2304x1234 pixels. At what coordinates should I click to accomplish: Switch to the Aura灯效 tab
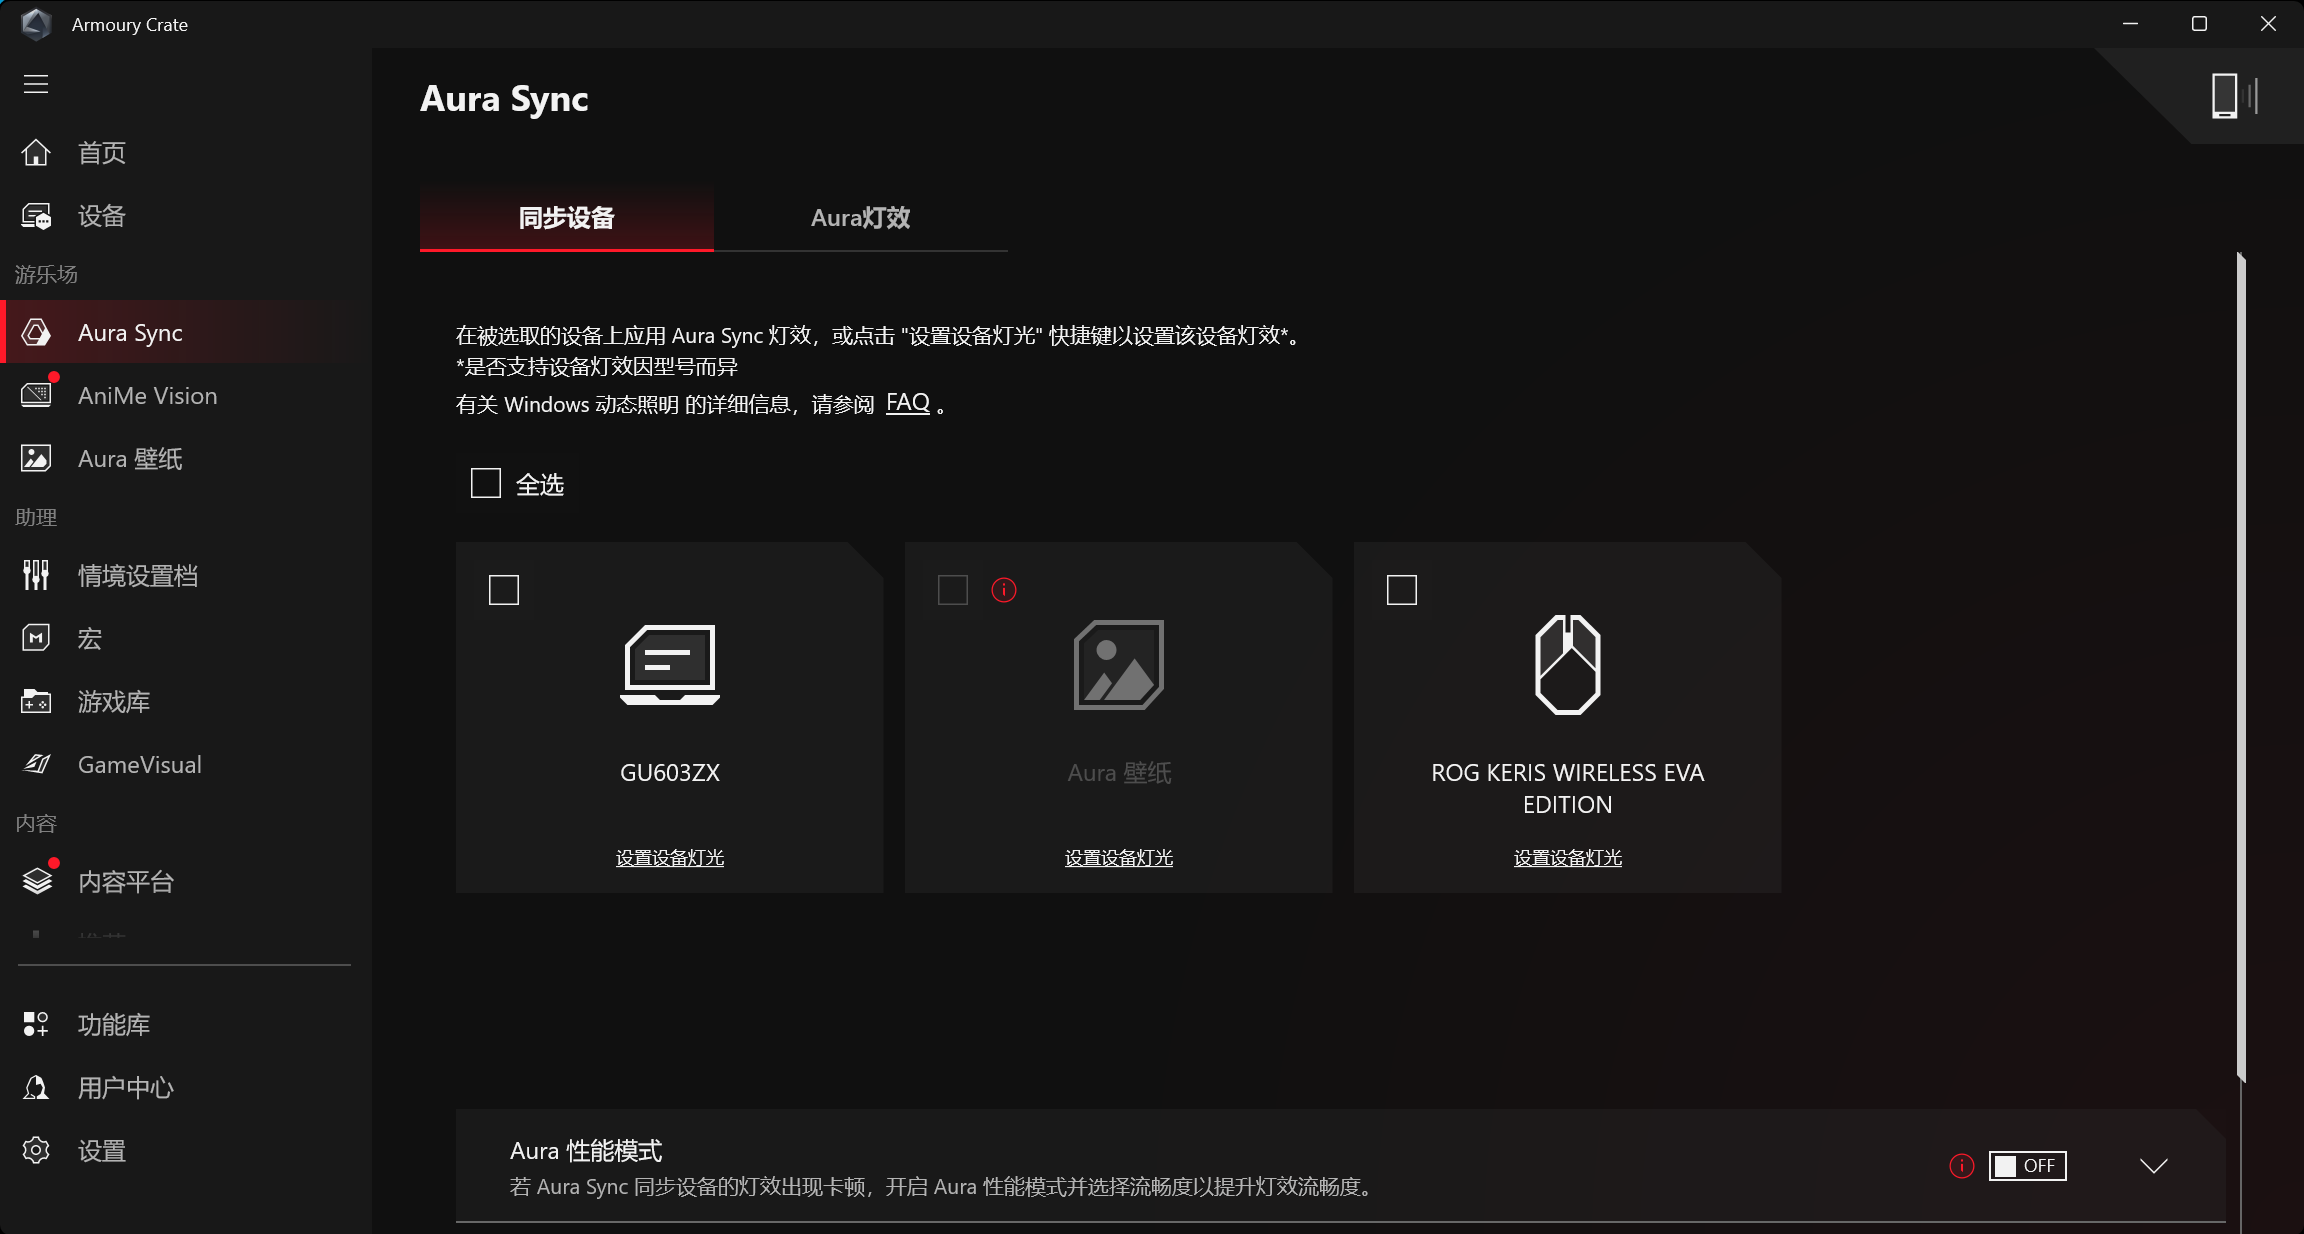861,217
